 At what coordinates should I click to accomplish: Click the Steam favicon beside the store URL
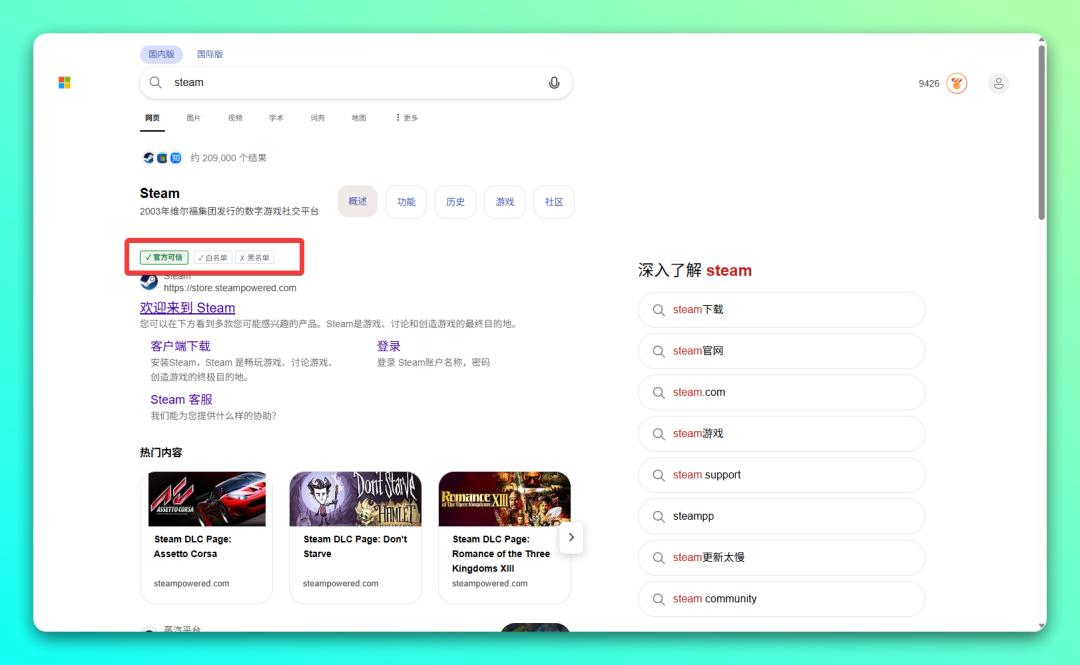149,281
